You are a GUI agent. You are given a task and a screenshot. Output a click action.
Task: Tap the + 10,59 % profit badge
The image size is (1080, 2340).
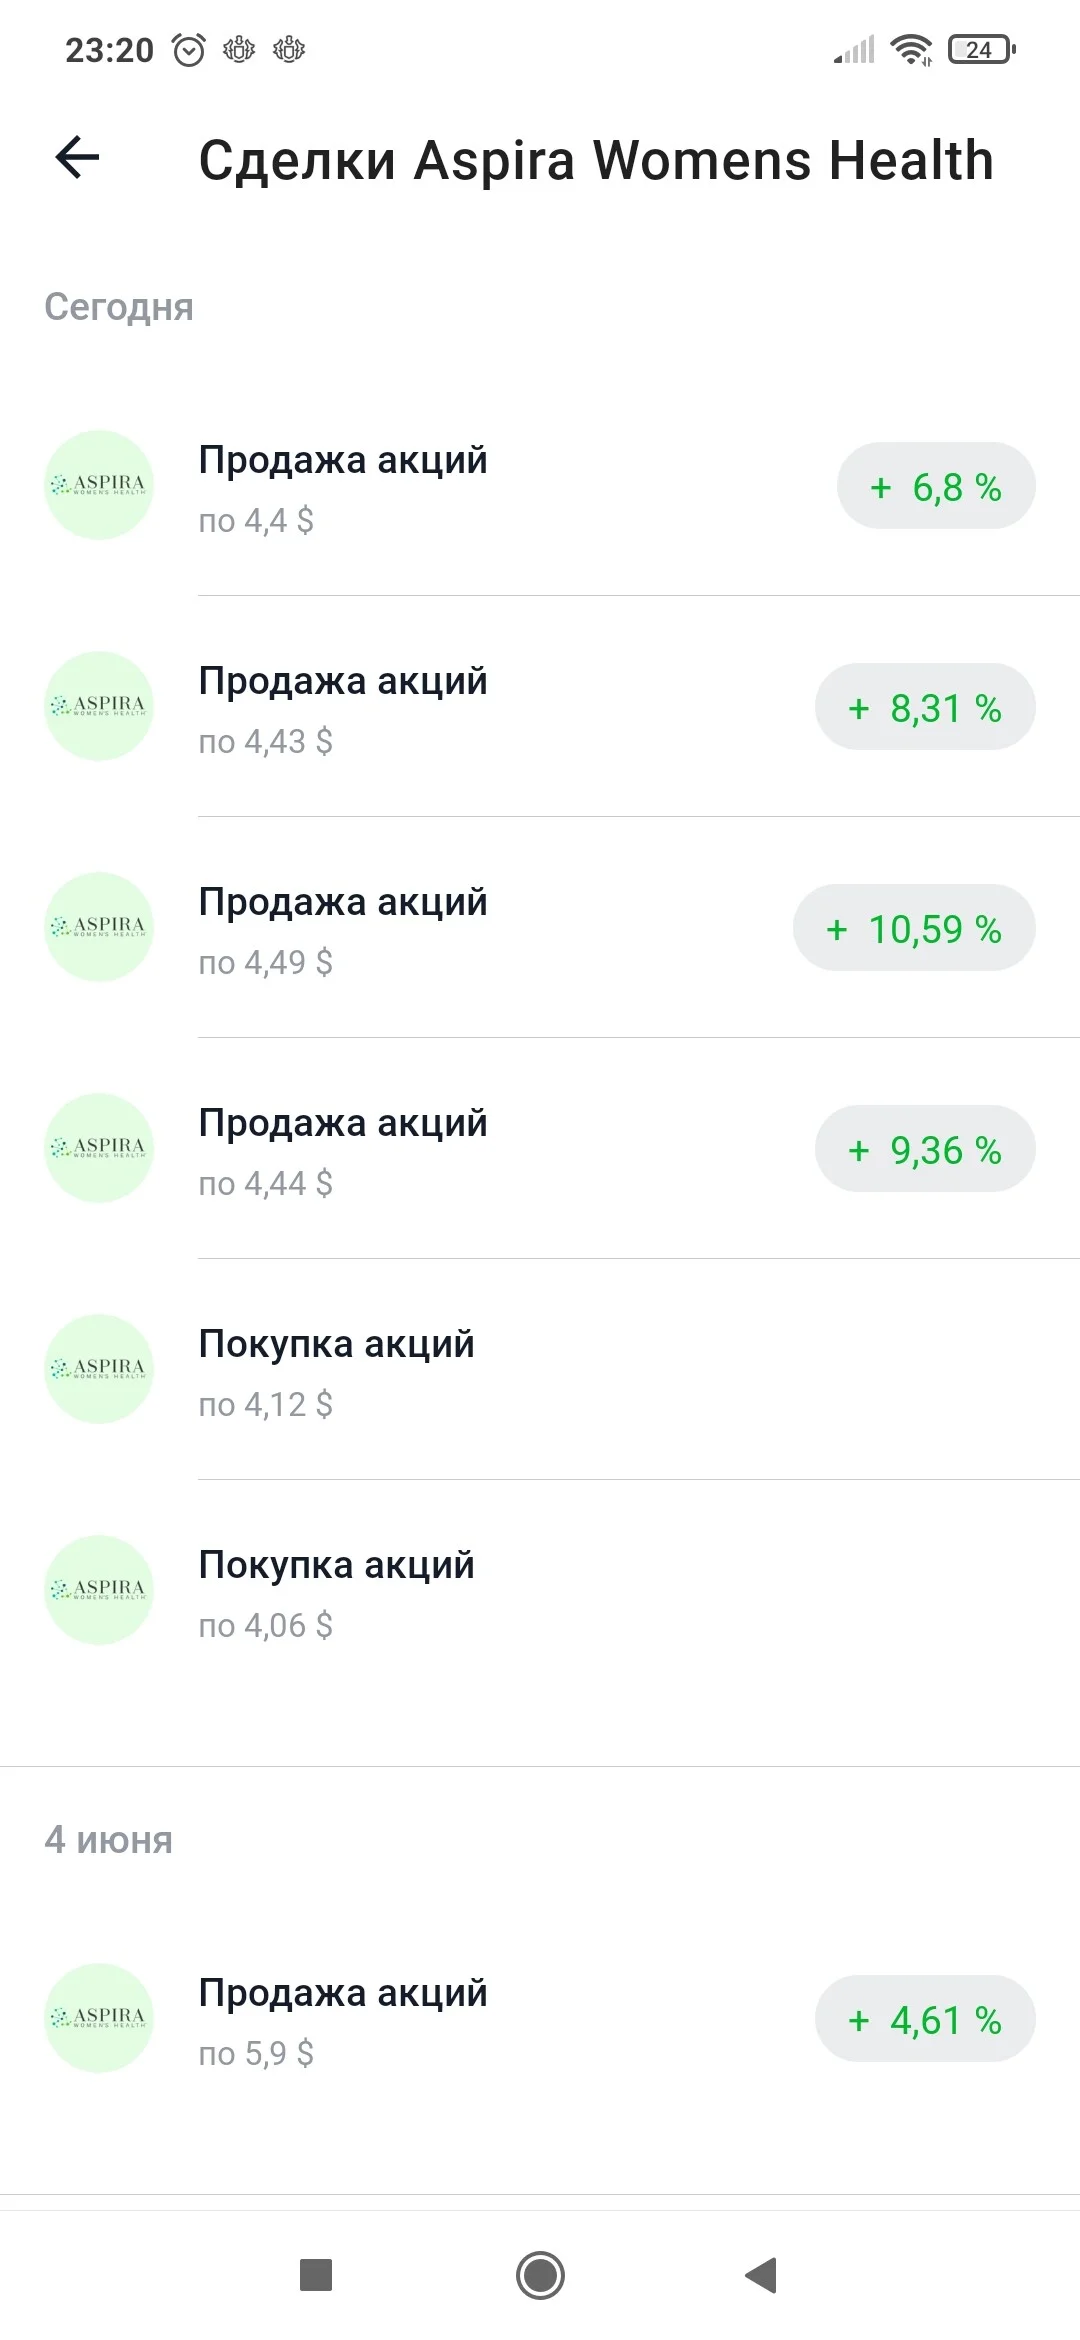pos(914,928)
